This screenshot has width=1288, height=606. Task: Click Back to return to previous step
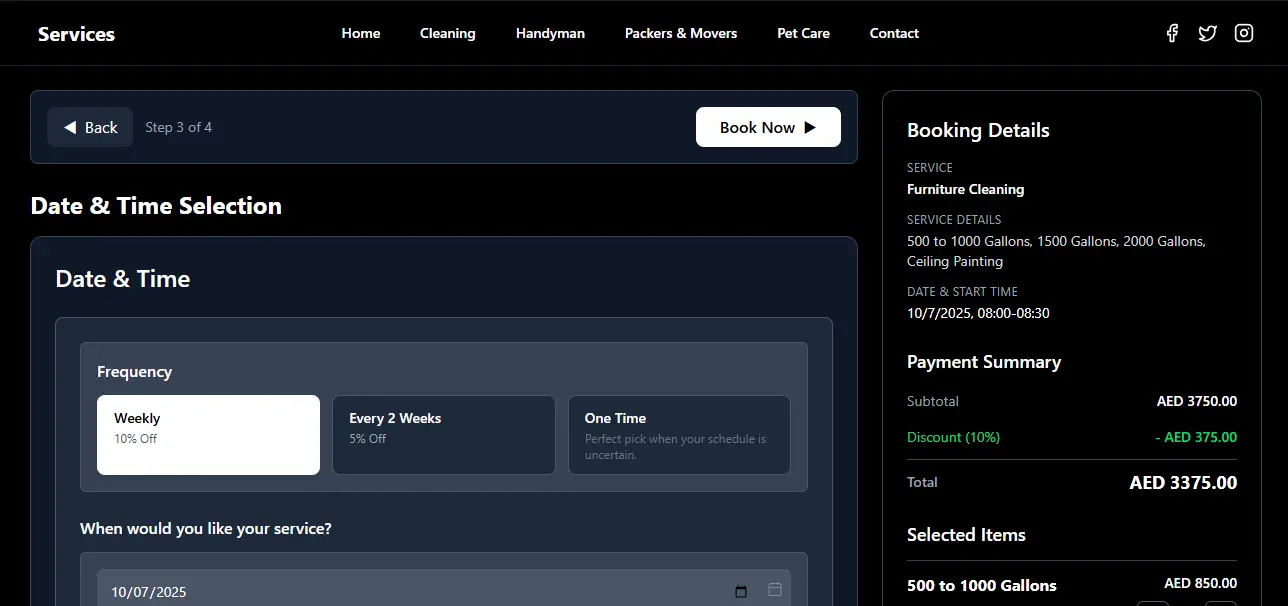89,127
